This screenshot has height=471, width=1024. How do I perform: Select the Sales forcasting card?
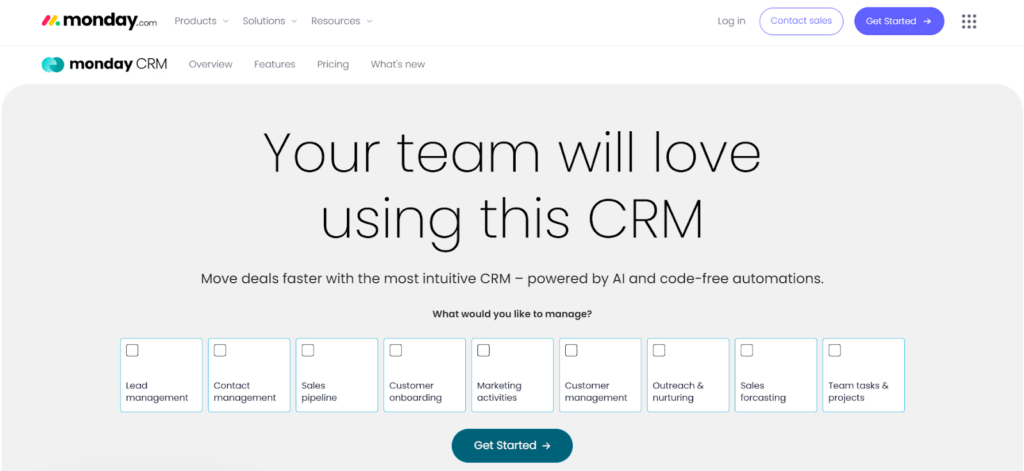(776, 375)
